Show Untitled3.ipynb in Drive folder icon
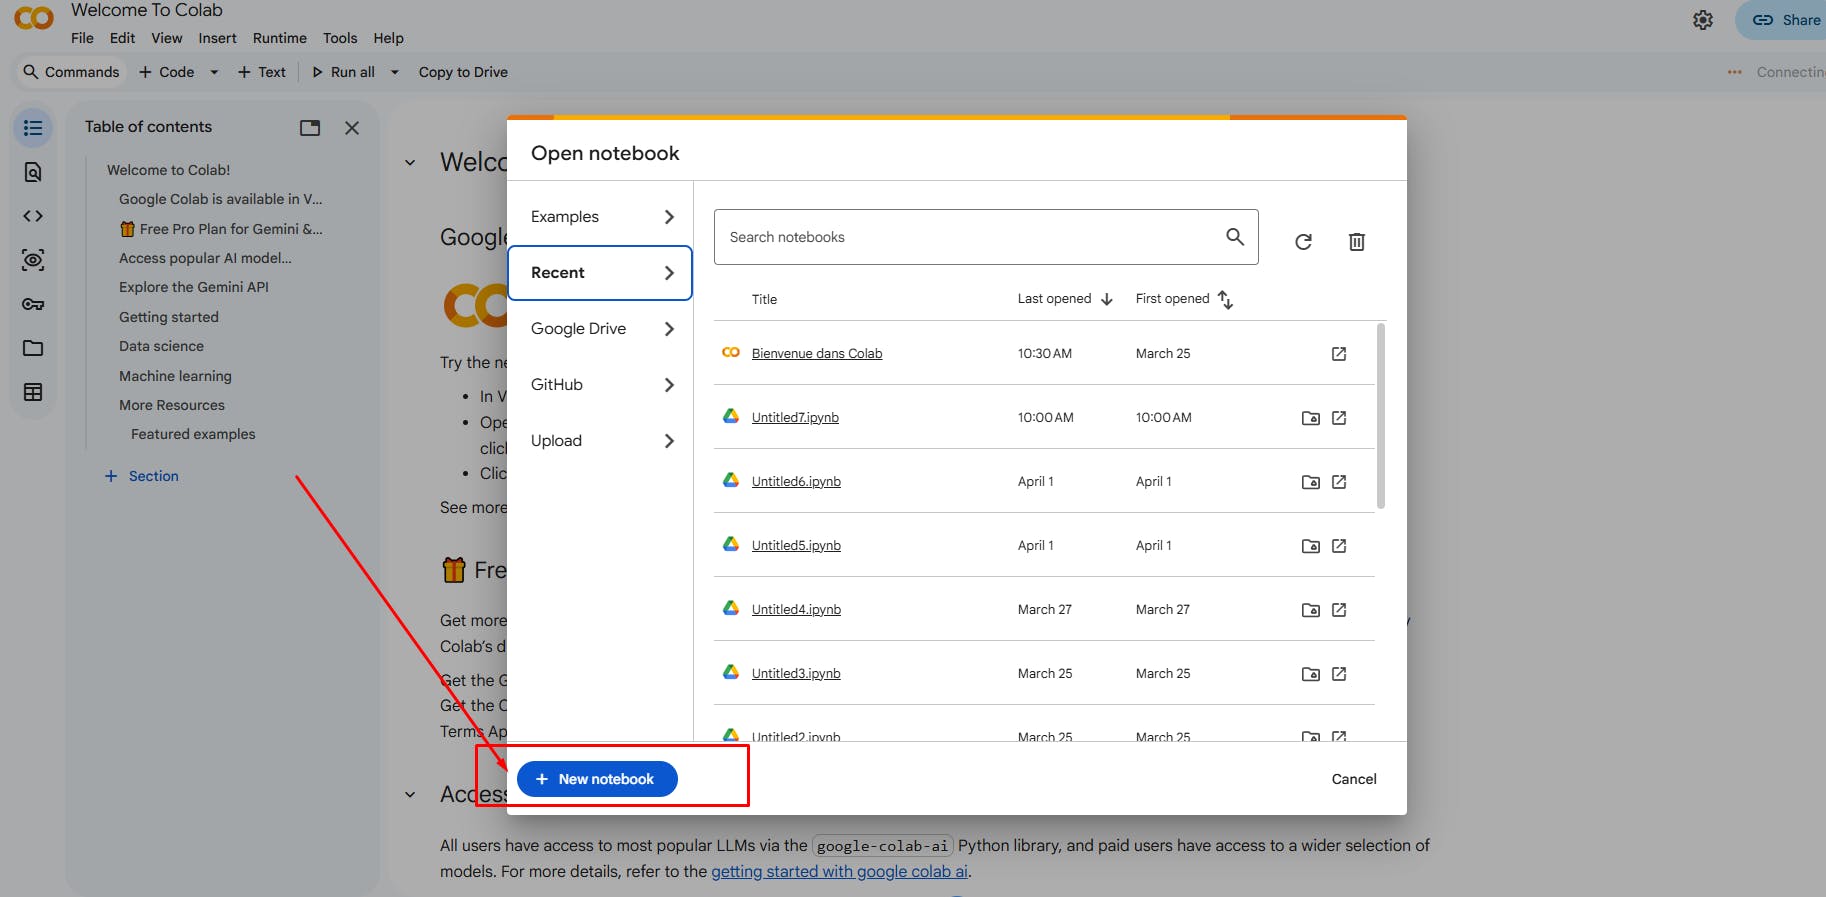Screen dimensions: 1826x897 tap(1311, 674)
